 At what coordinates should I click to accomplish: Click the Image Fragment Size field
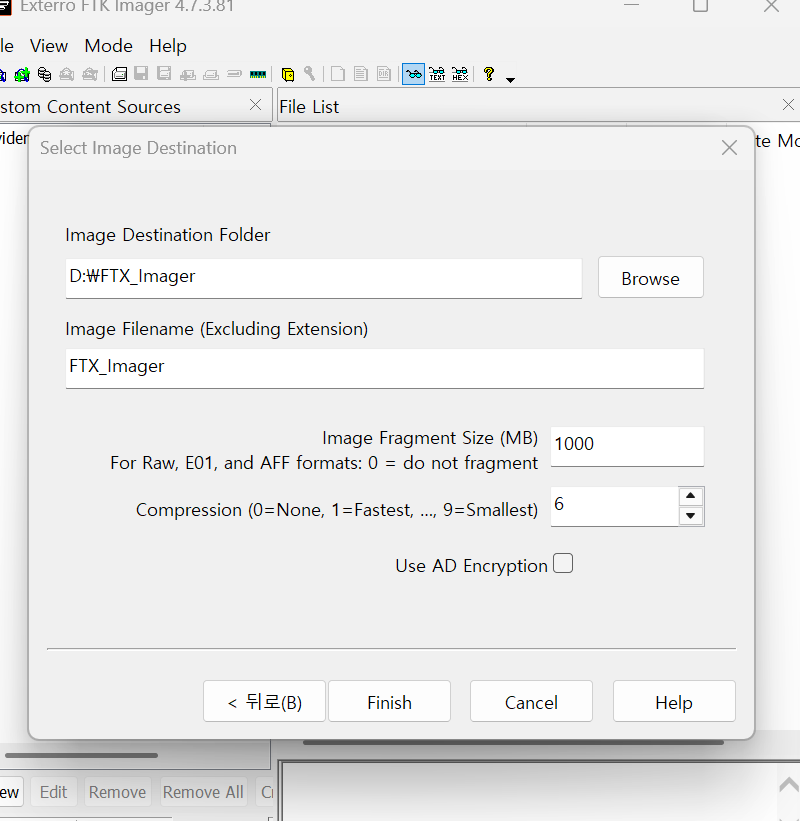627,446
